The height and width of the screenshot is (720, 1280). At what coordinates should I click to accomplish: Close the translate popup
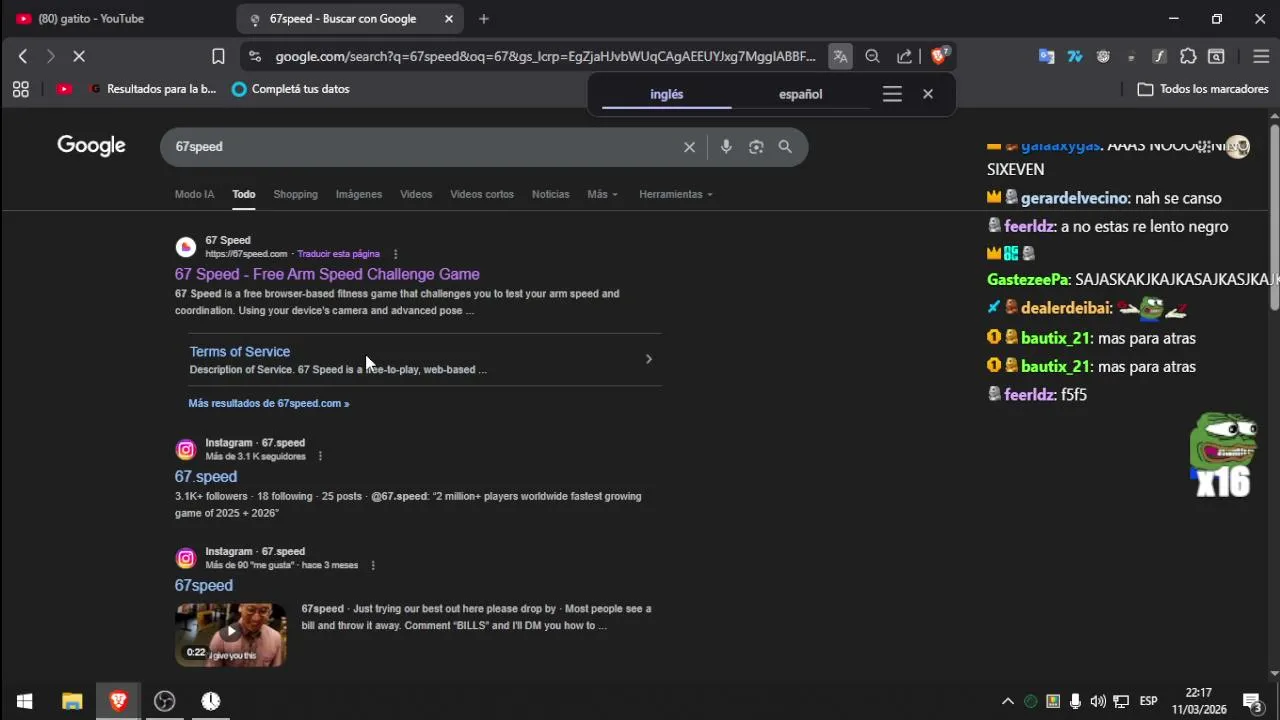(x=928, y=94)
